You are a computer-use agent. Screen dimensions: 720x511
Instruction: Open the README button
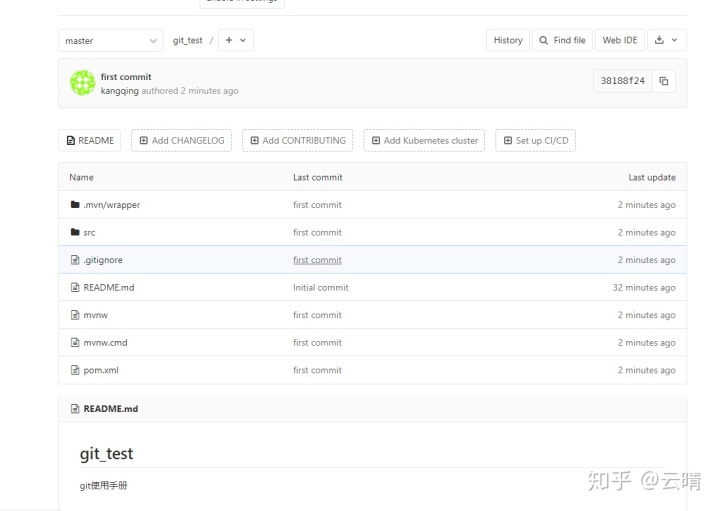coord(90,140)
